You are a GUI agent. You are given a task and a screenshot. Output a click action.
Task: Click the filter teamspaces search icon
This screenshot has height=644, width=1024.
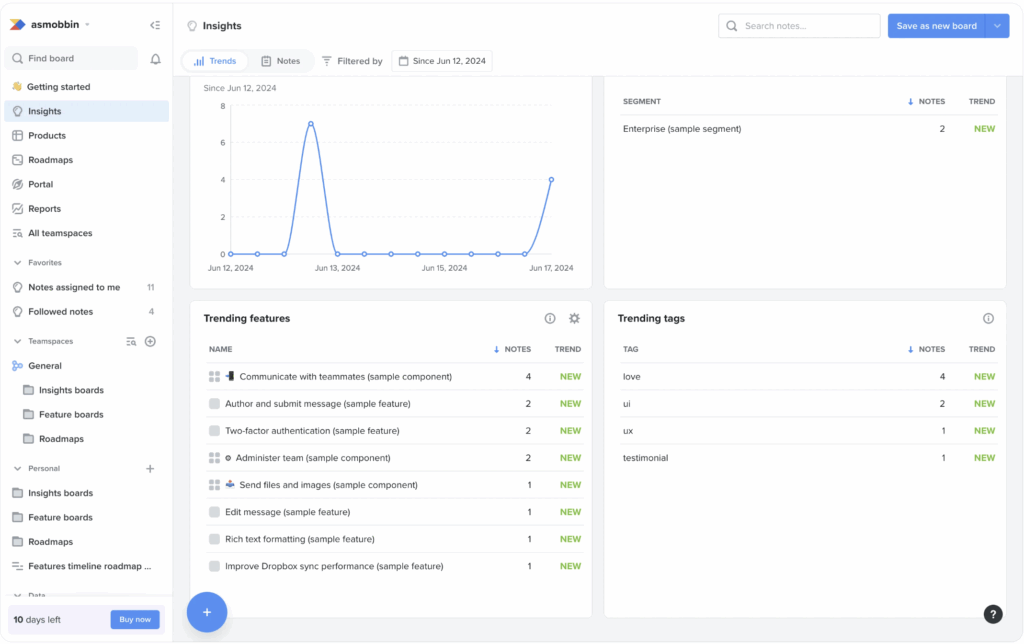pos(131,341)
